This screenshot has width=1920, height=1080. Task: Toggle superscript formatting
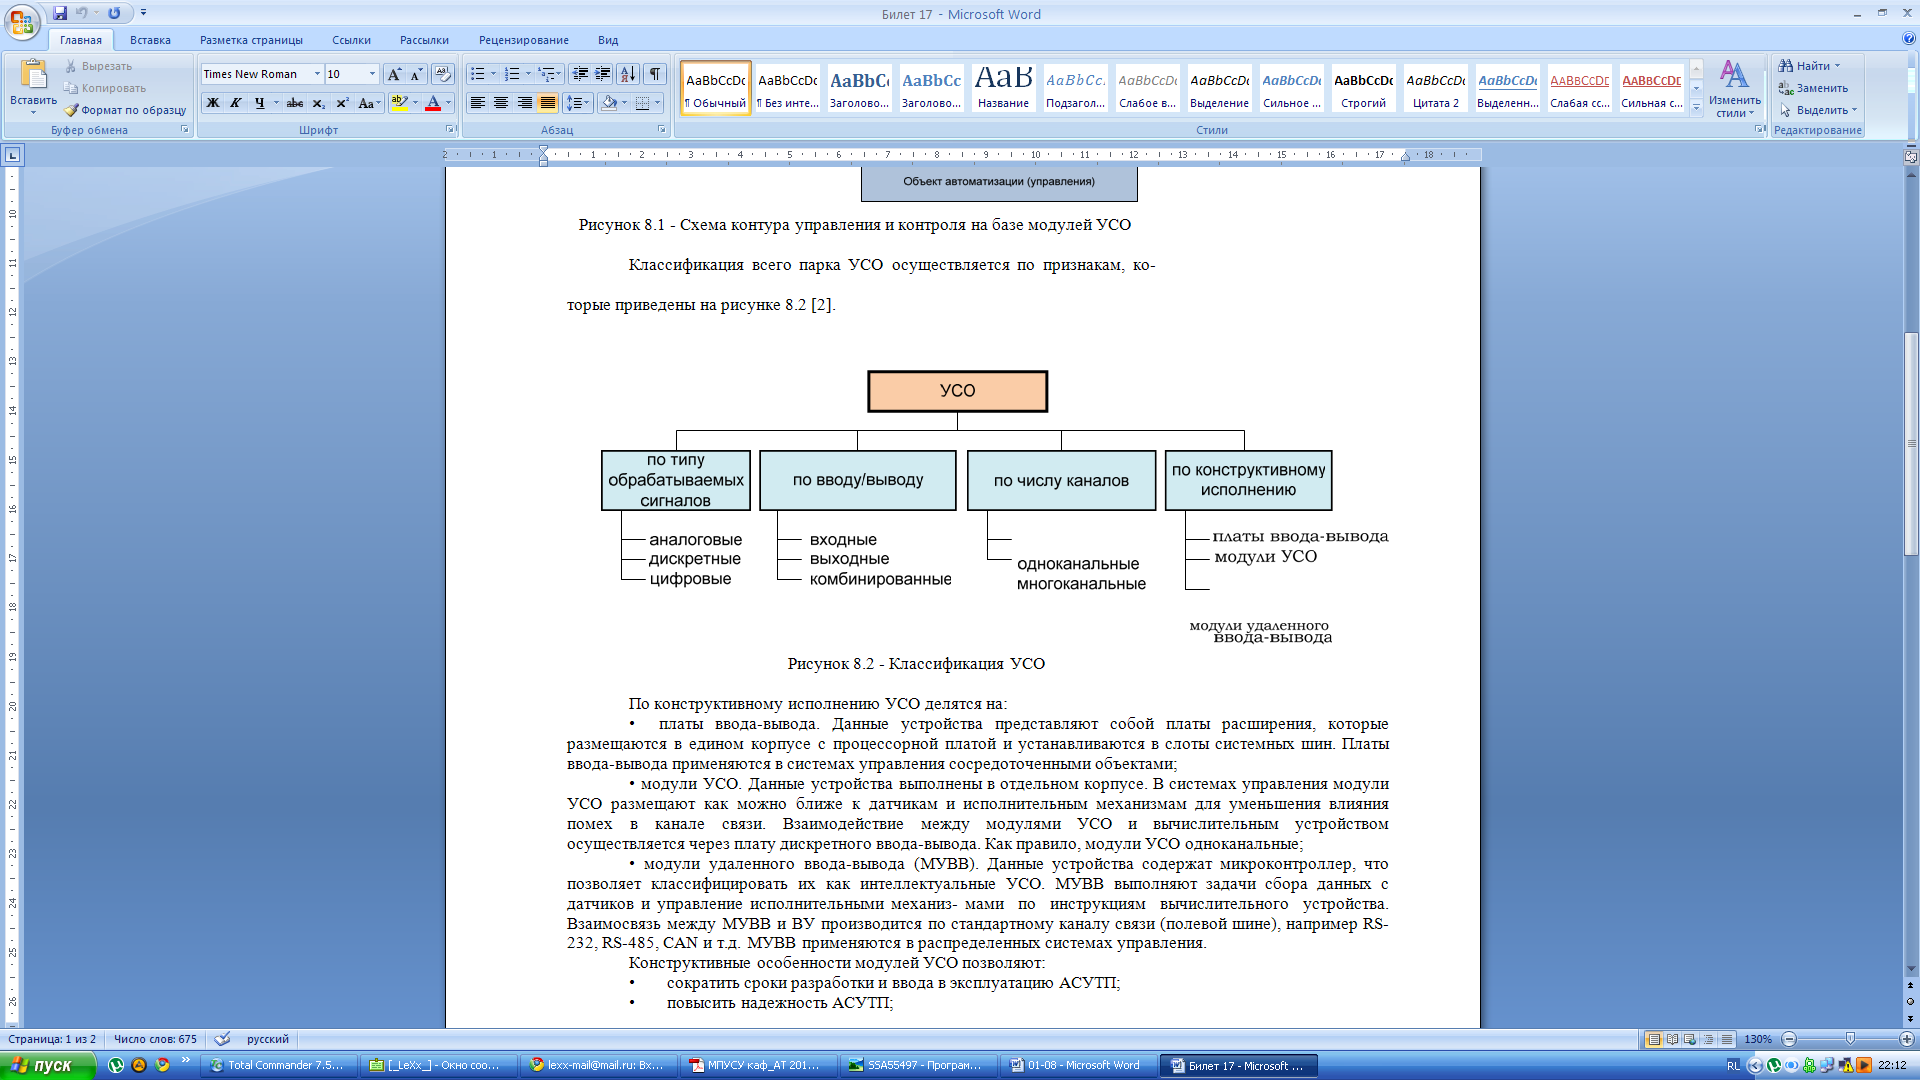[341, 103]
